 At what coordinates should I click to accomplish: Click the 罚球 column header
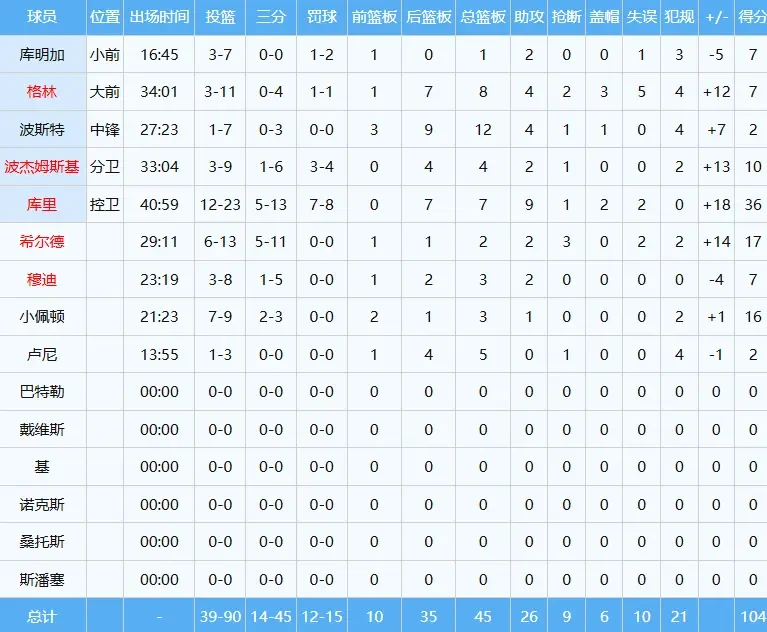click(322, 17)
